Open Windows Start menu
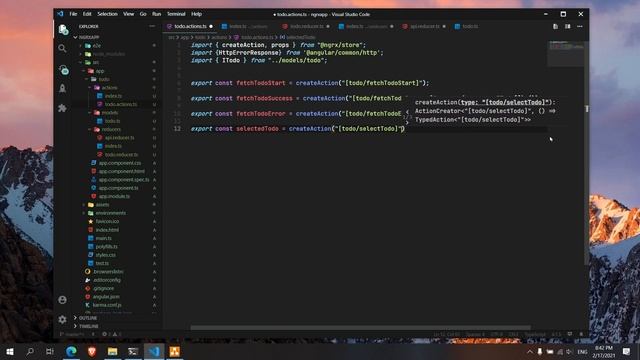Screen dimensions: 640x360 [9, 351]
